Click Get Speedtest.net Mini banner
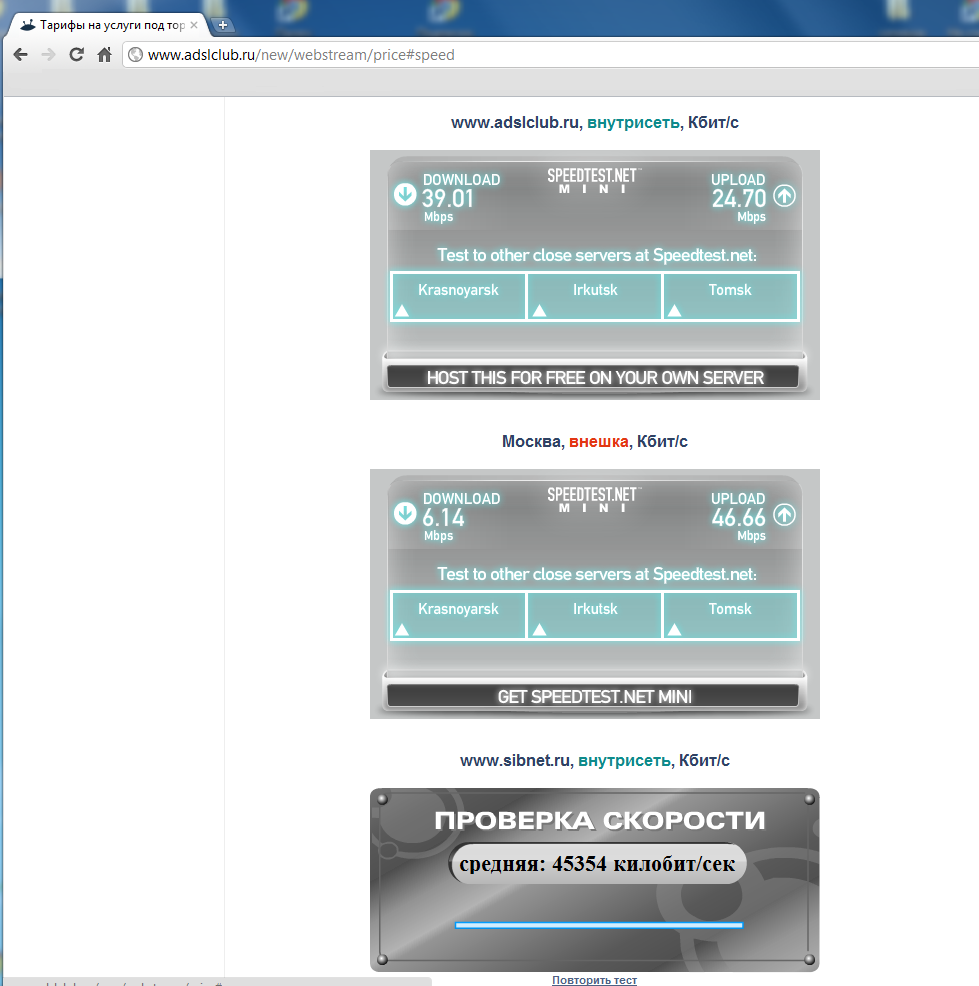 (x=594, y=696)
